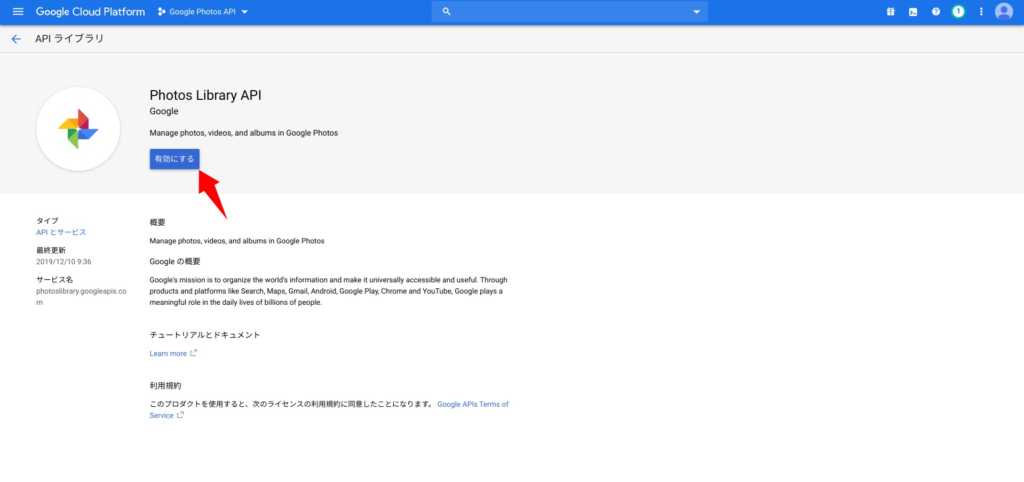This screenshot has height=482, width=1024.
Task: Click the Photos Library API heading
Action: 205,95
